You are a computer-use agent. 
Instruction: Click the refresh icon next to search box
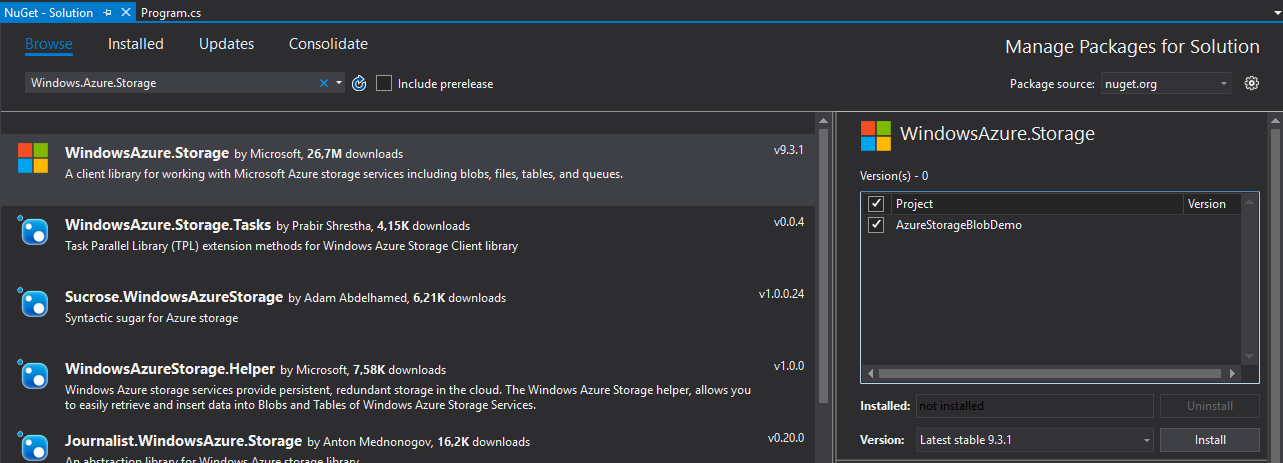360,83
